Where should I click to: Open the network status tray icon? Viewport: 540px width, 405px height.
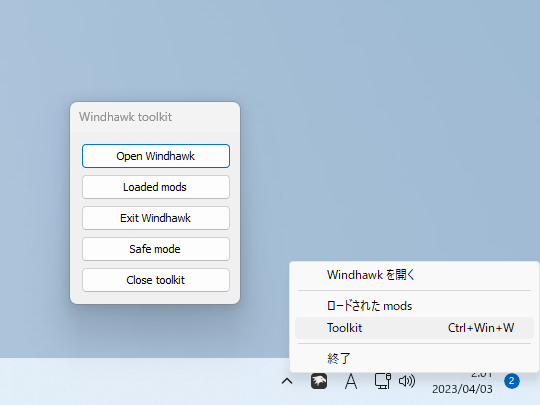point(383,381)
